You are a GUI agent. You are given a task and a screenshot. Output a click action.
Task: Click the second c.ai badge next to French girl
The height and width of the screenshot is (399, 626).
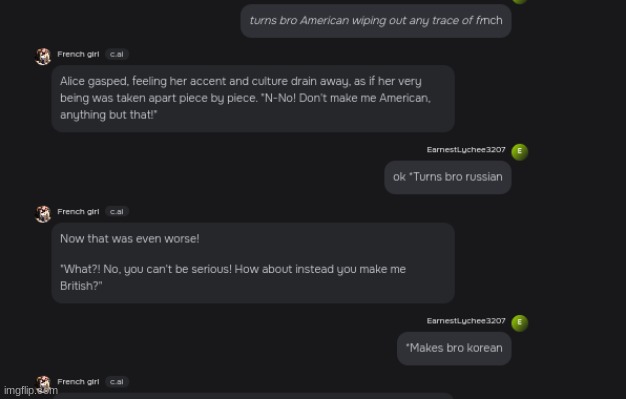tap(117, 212)
